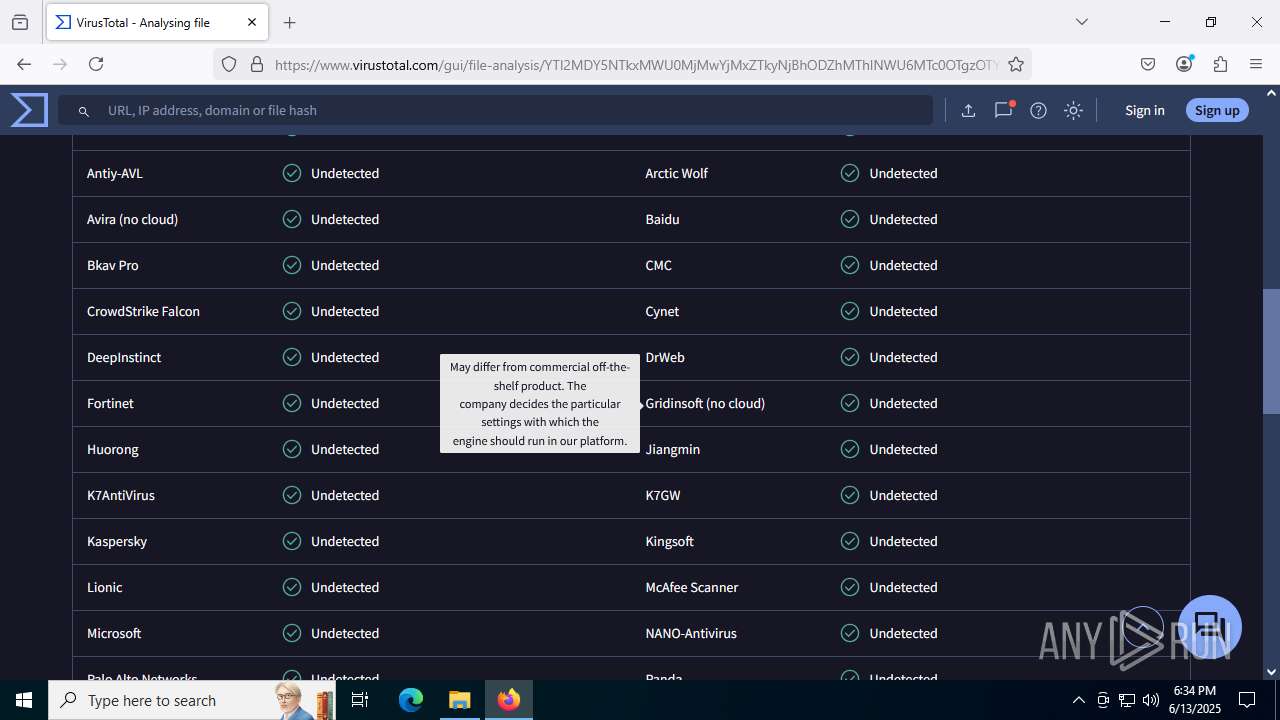Expand the list all tabs dropdown

pos(1081,22)
